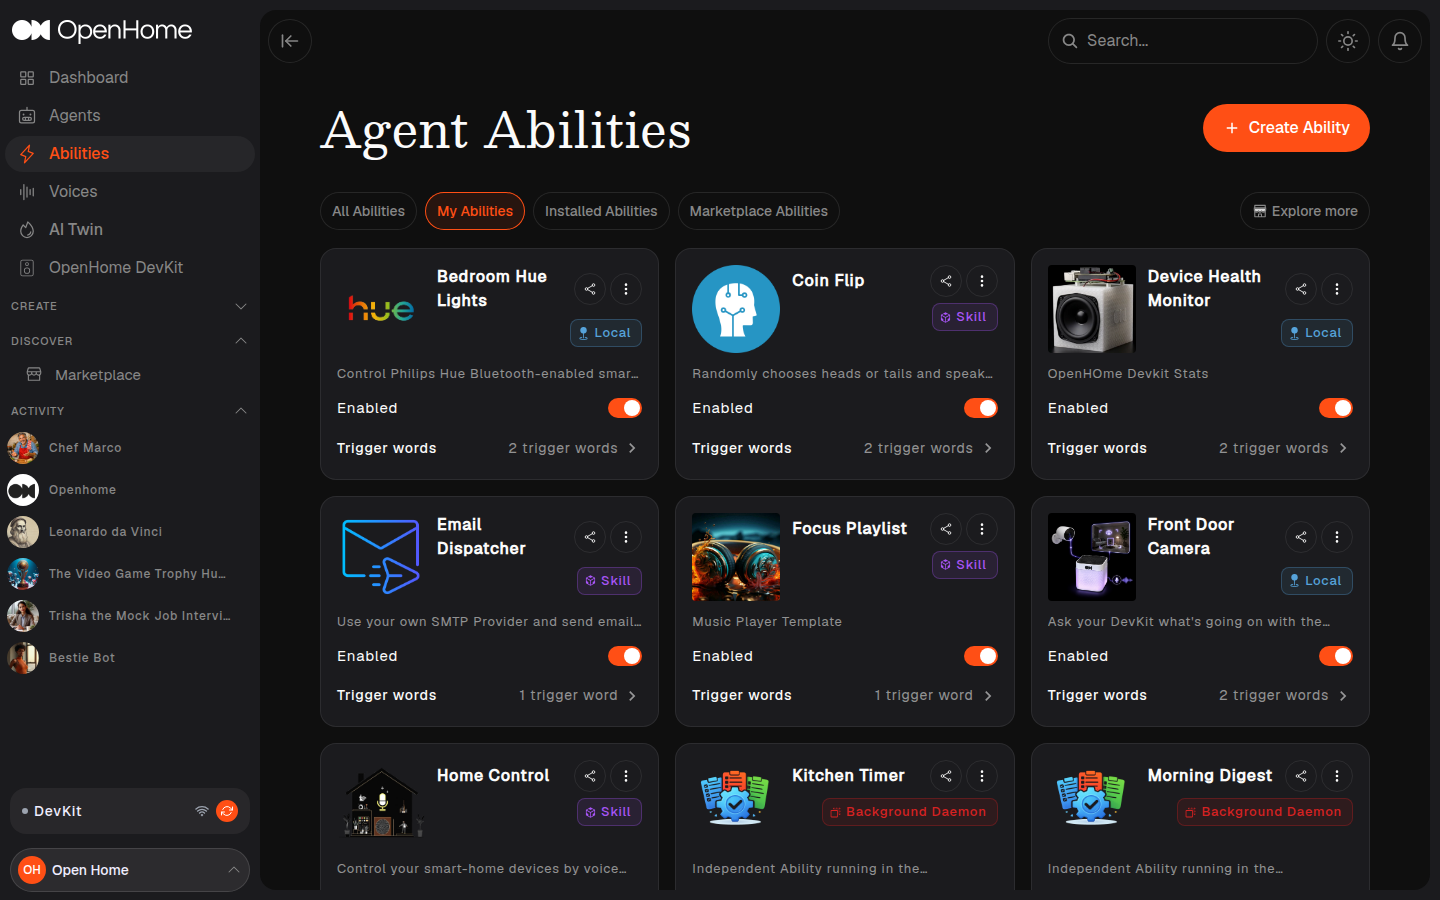The width and height of the screenshot is (1440, 900).
Task: Share the Kitchen Timer ability
Action: (x=946, y=776)
